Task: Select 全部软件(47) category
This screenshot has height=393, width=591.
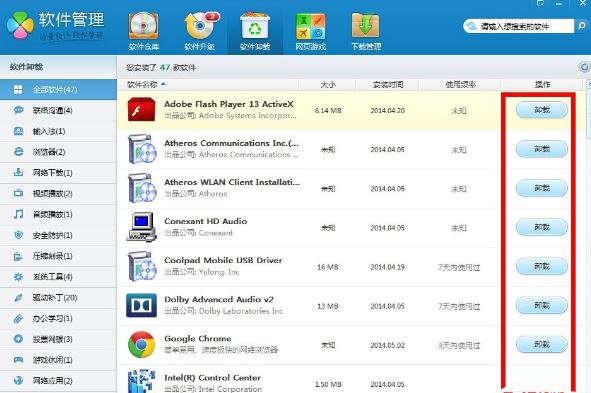Action: click(x=58, y=90)
